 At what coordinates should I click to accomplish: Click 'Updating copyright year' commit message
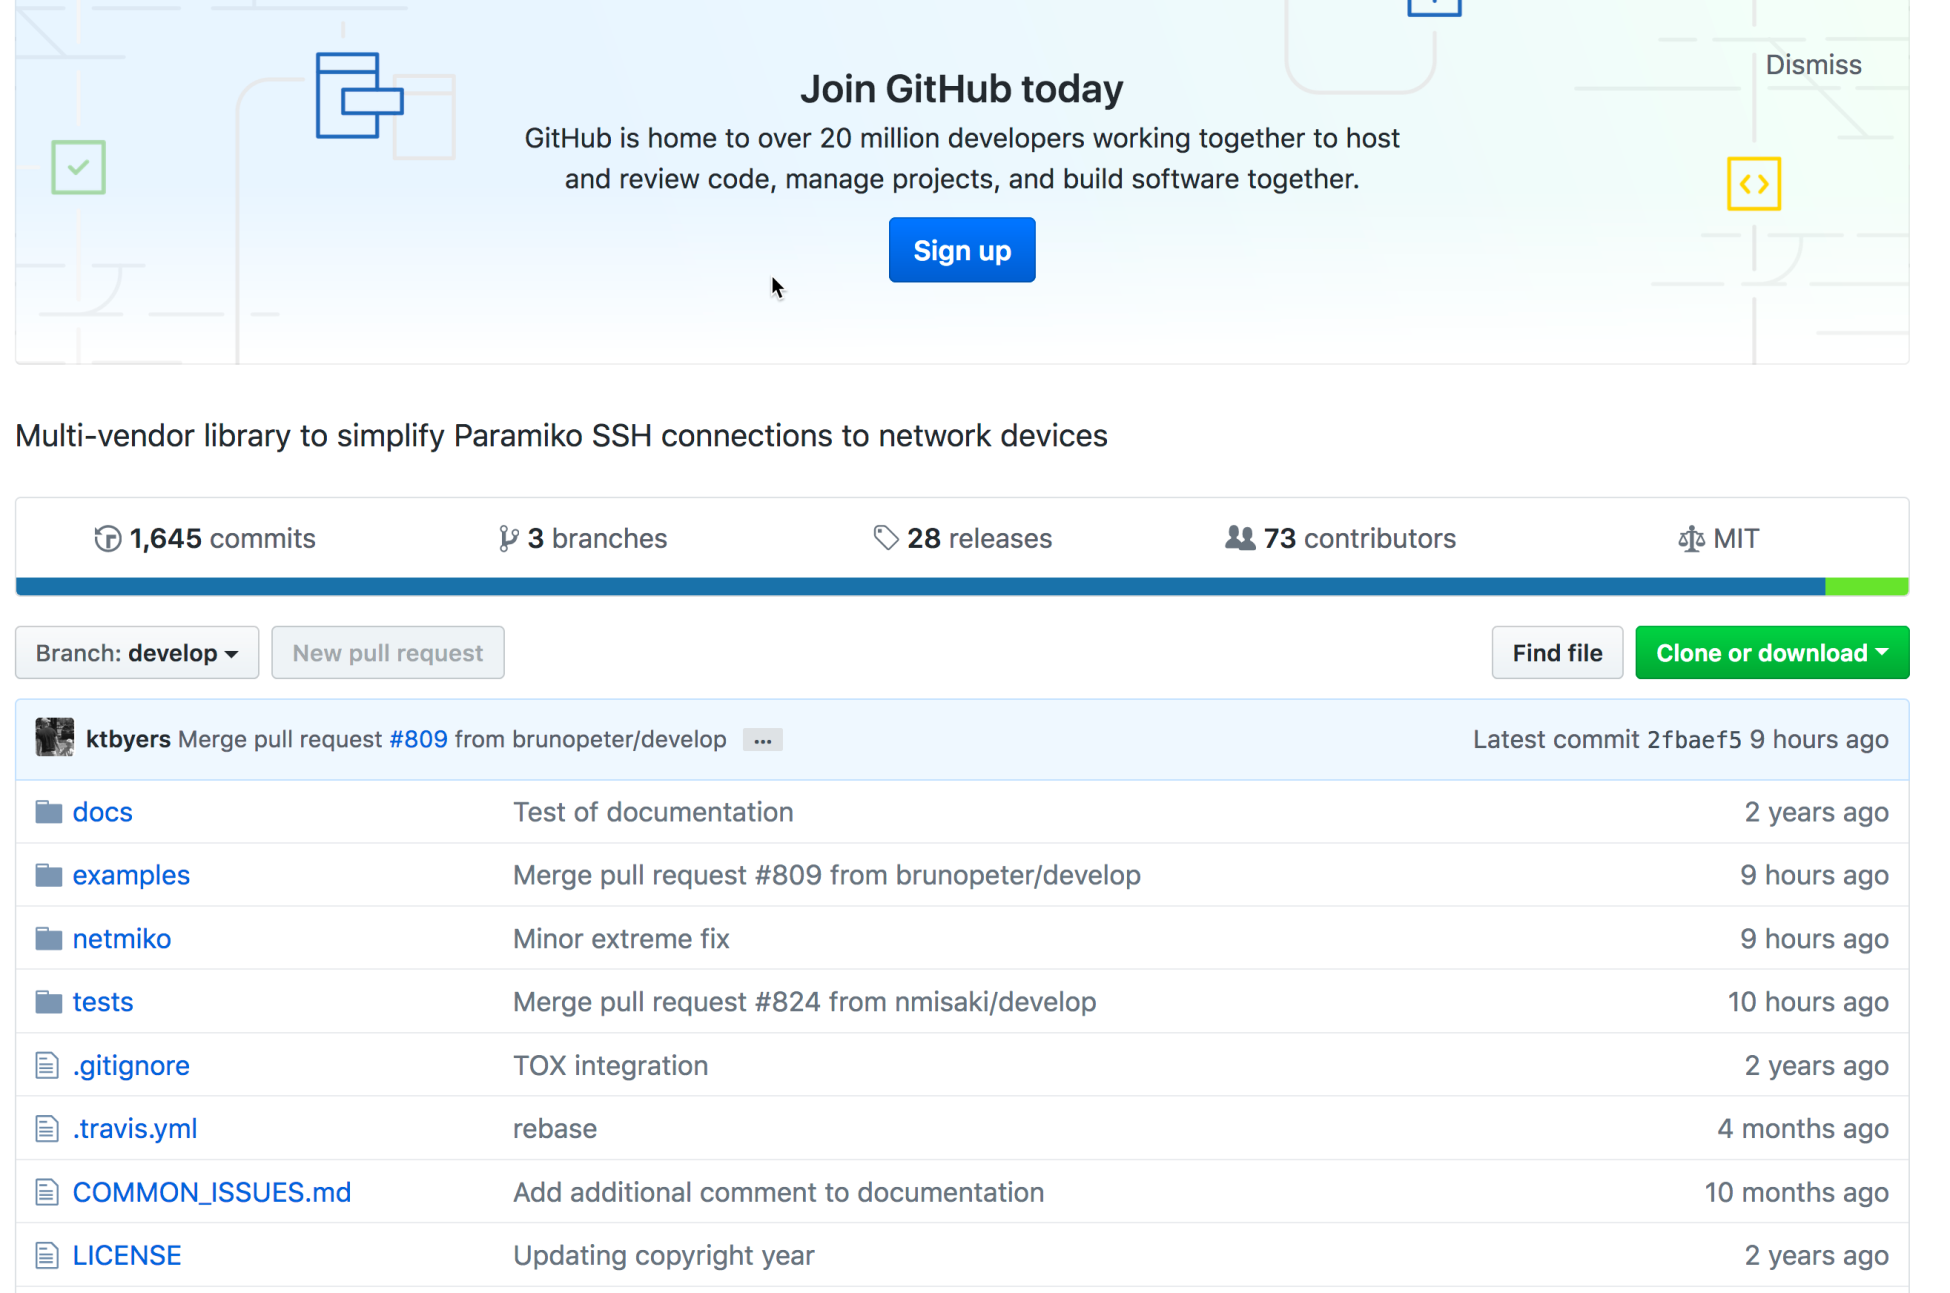(664, 1255)
